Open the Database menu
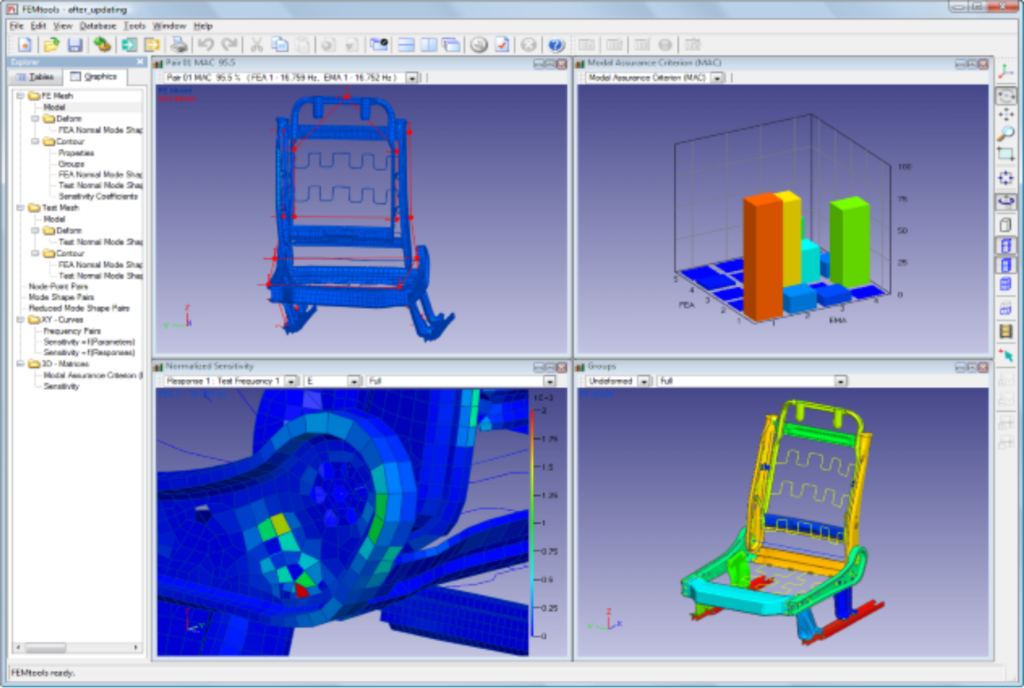1024x688 pixels. click(x=97, y=25)
